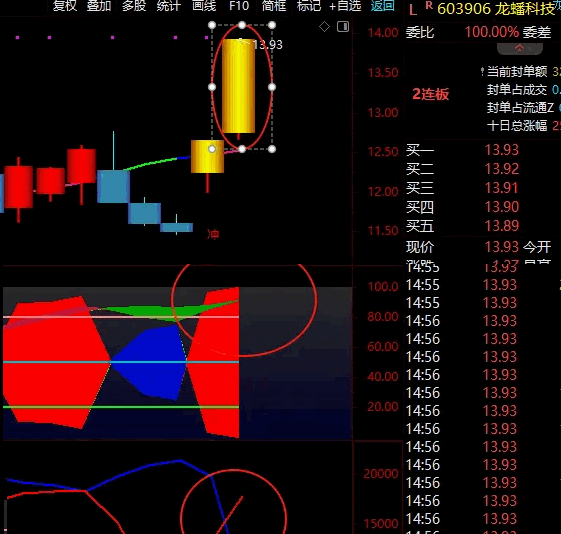Viewport: 561px width, 534px height.
Task: Click the 100.0 indicator axis label
Action: tap(383, 286)
